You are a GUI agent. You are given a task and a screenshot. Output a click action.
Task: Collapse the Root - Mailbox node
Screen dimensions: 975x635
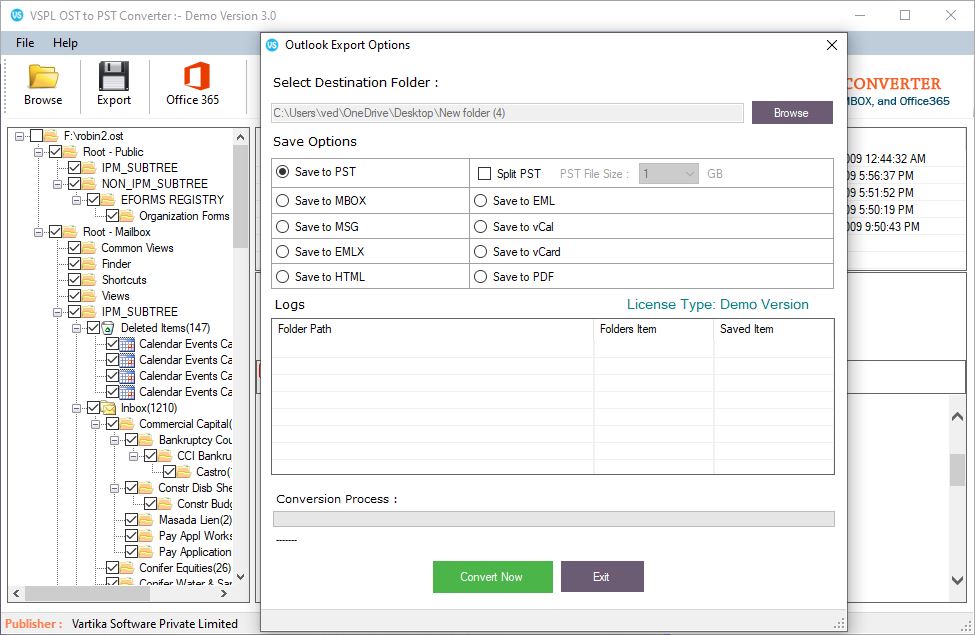click(x=39, y=233)
